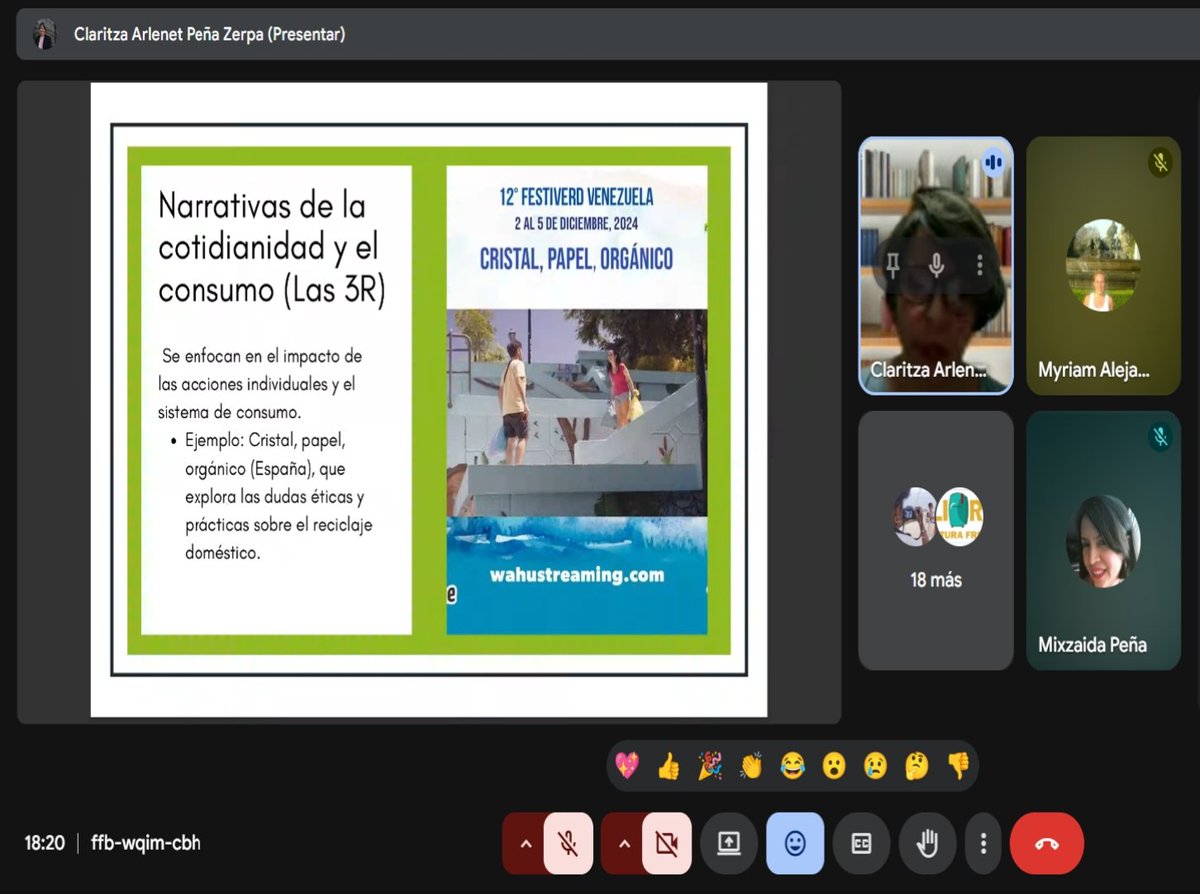Screen dimensions: 1200x894
Task: Click speaking indicator on Claritza's tile
Action: tap(993, 161)
